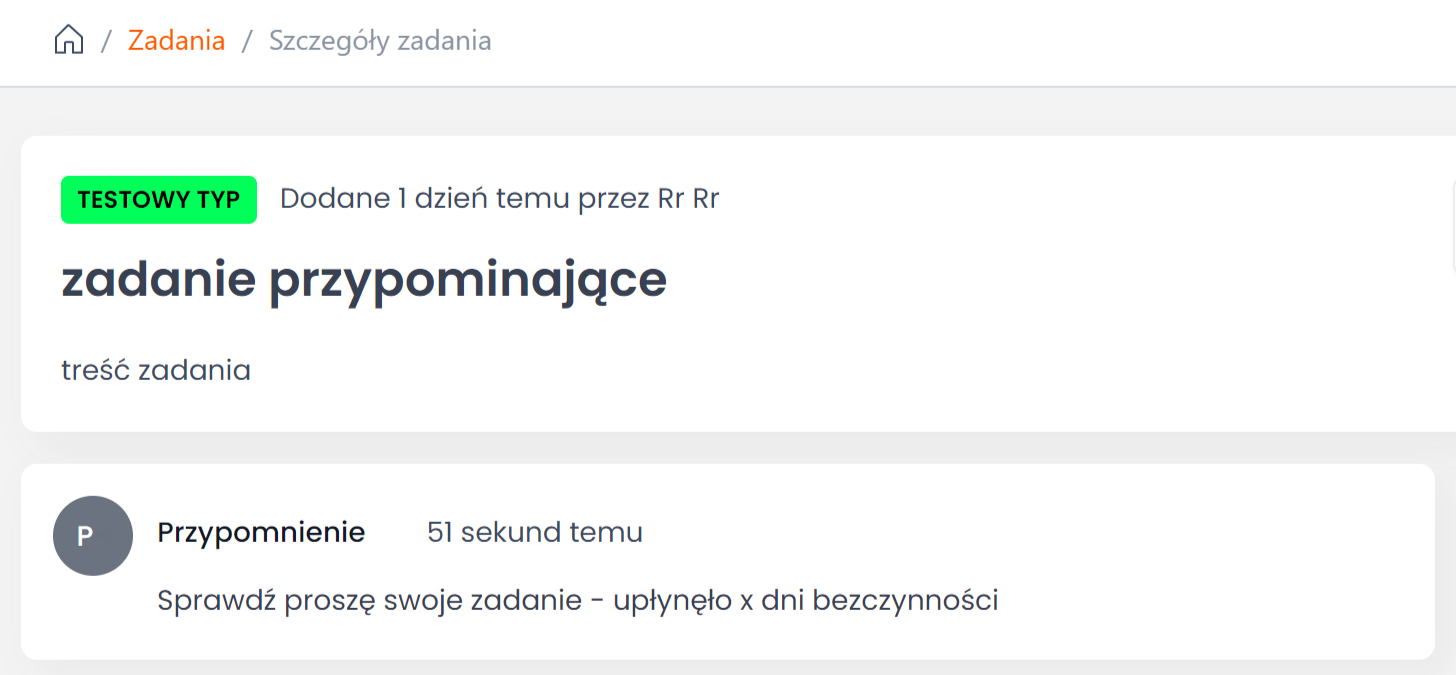Select the reminder message starting with Sprawdź proszę
Image resolution: width=1456 pixels, height=675 pixels.
tap(578, 601)
